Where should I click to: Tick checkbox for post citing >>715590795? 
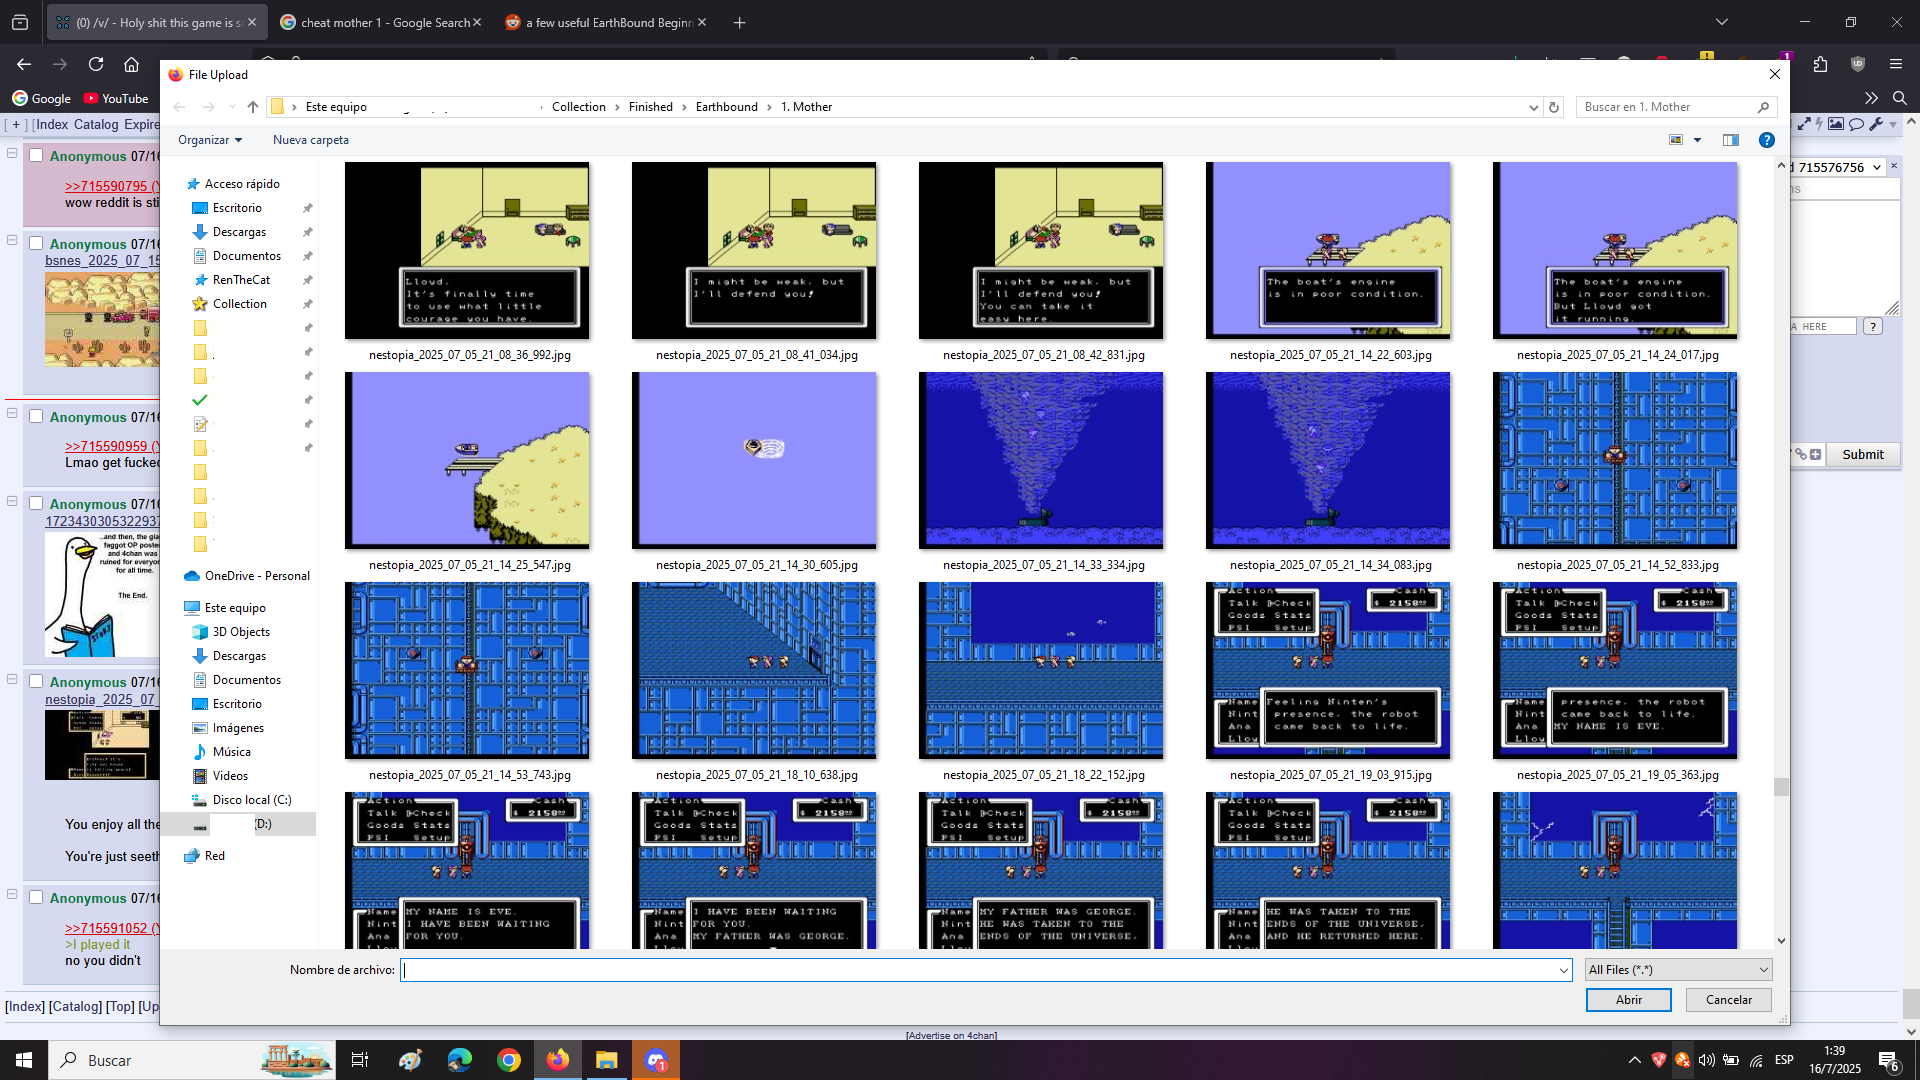click(36, 155)
